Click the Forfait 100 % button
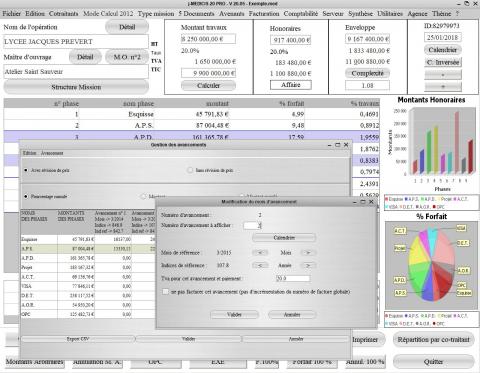The width and height of the screenshot is (480, 373). click(312, 362)
